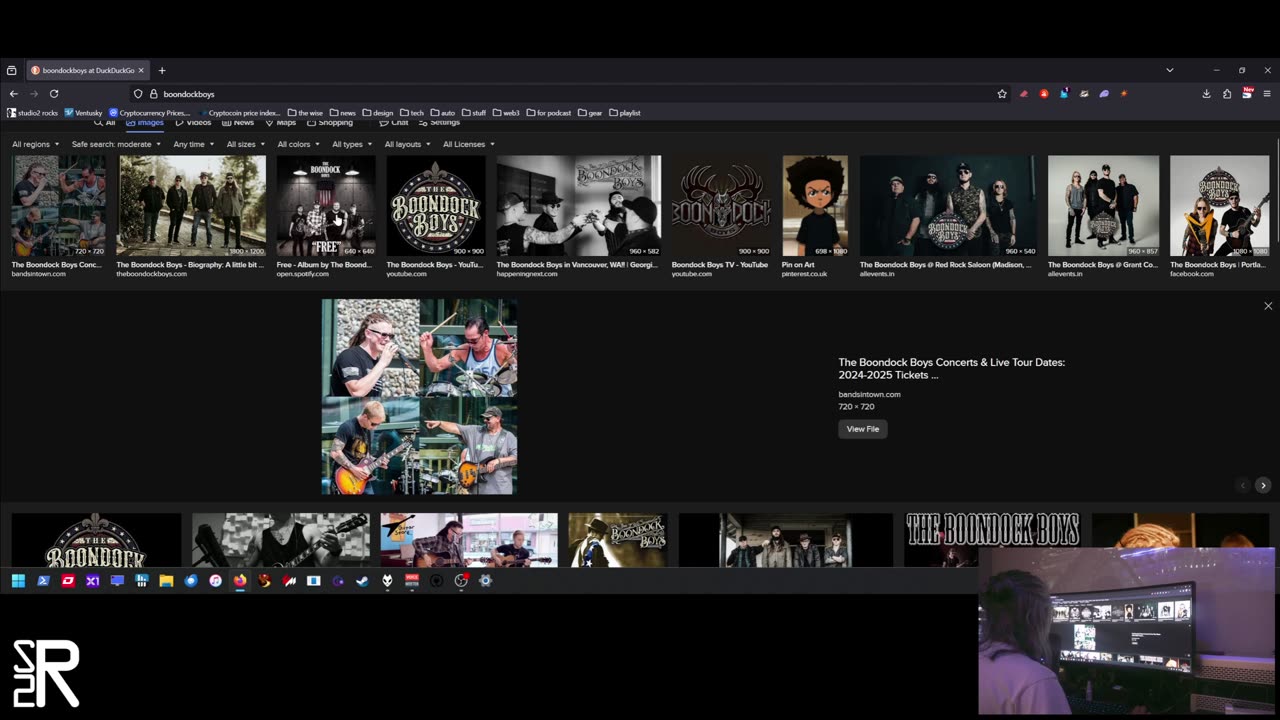This screenshot has height=720, width=1280.
Task: Open the Cryptocurrency Prices bookmark
Action: pos(150,113)
